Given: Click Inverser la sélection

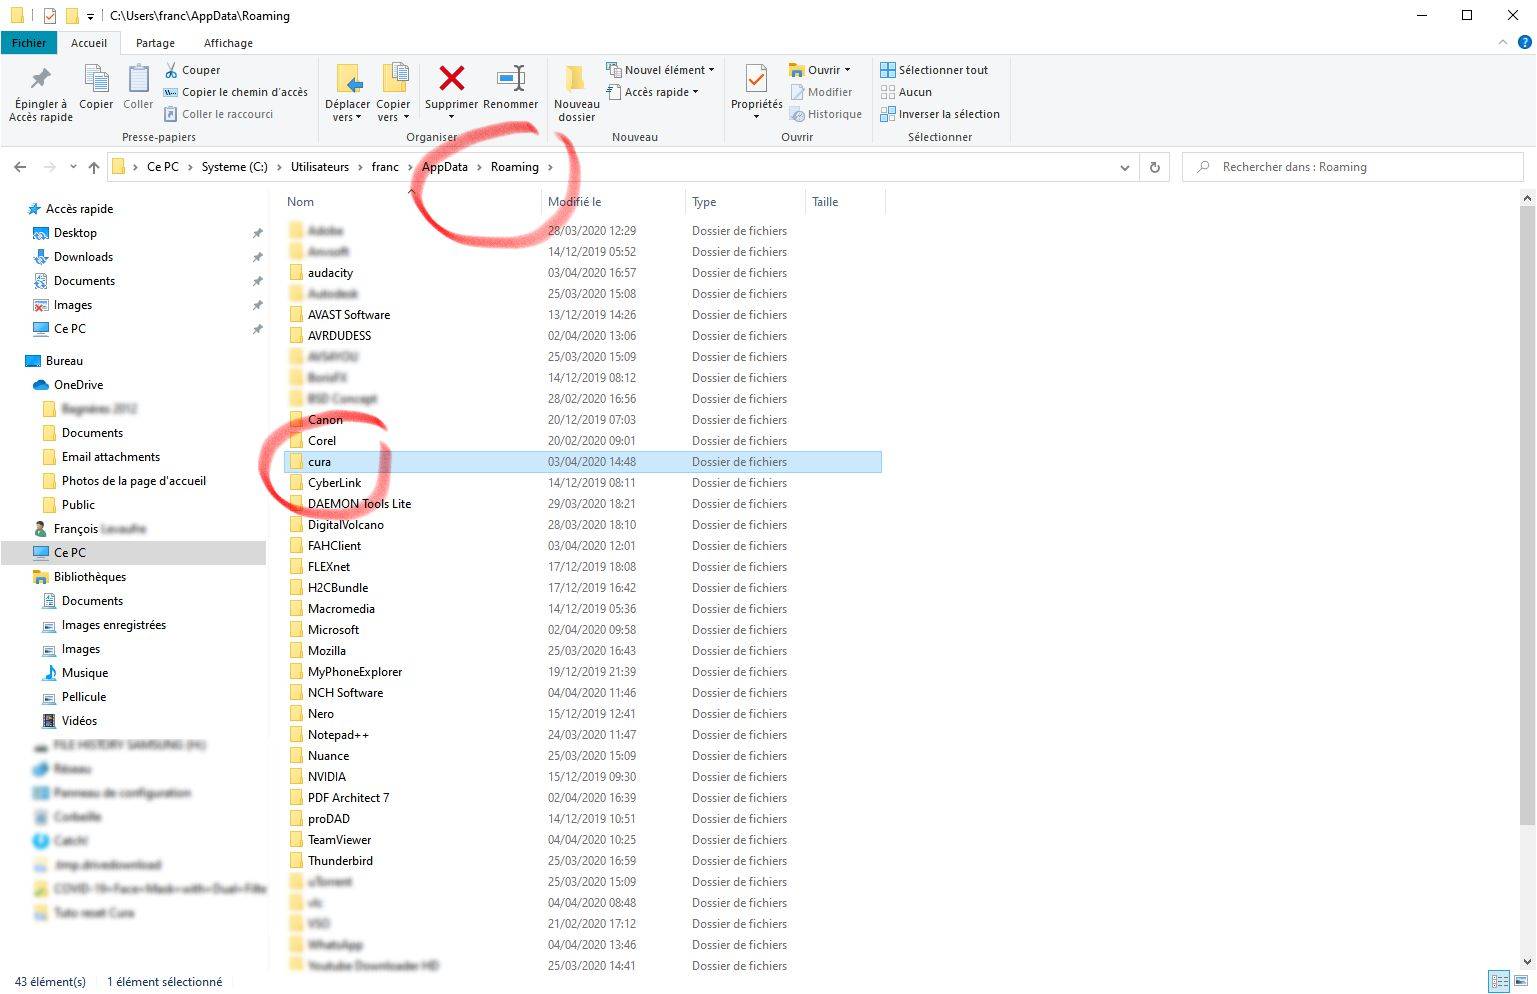Looking at the screenshot, I should [x=940, y=114].
